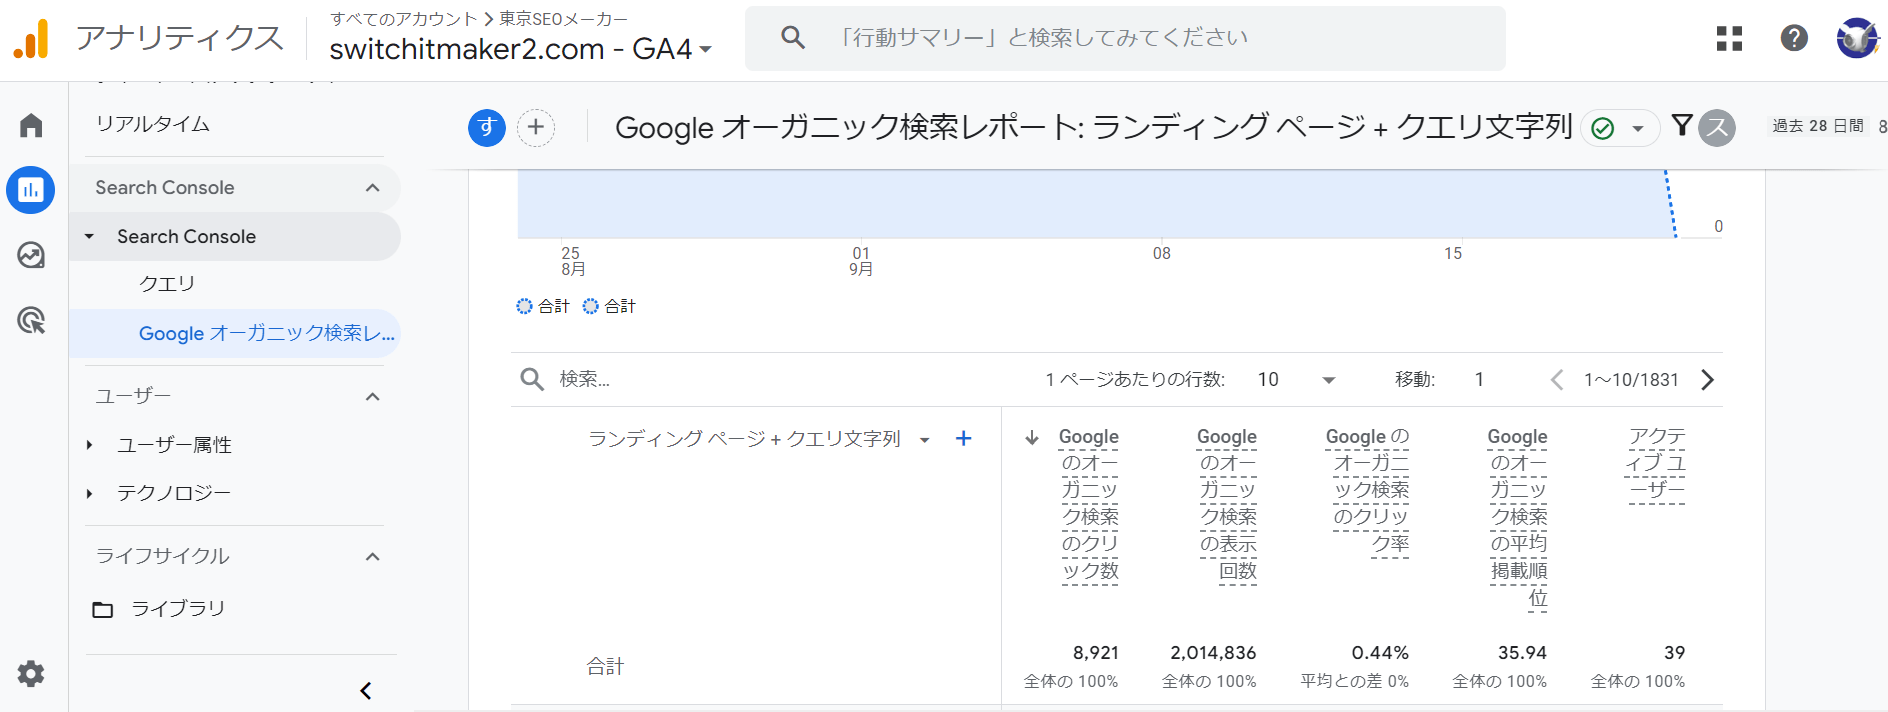Open Admin settings gear
This screenshot has height=712, width=1888.
(31, 674)
